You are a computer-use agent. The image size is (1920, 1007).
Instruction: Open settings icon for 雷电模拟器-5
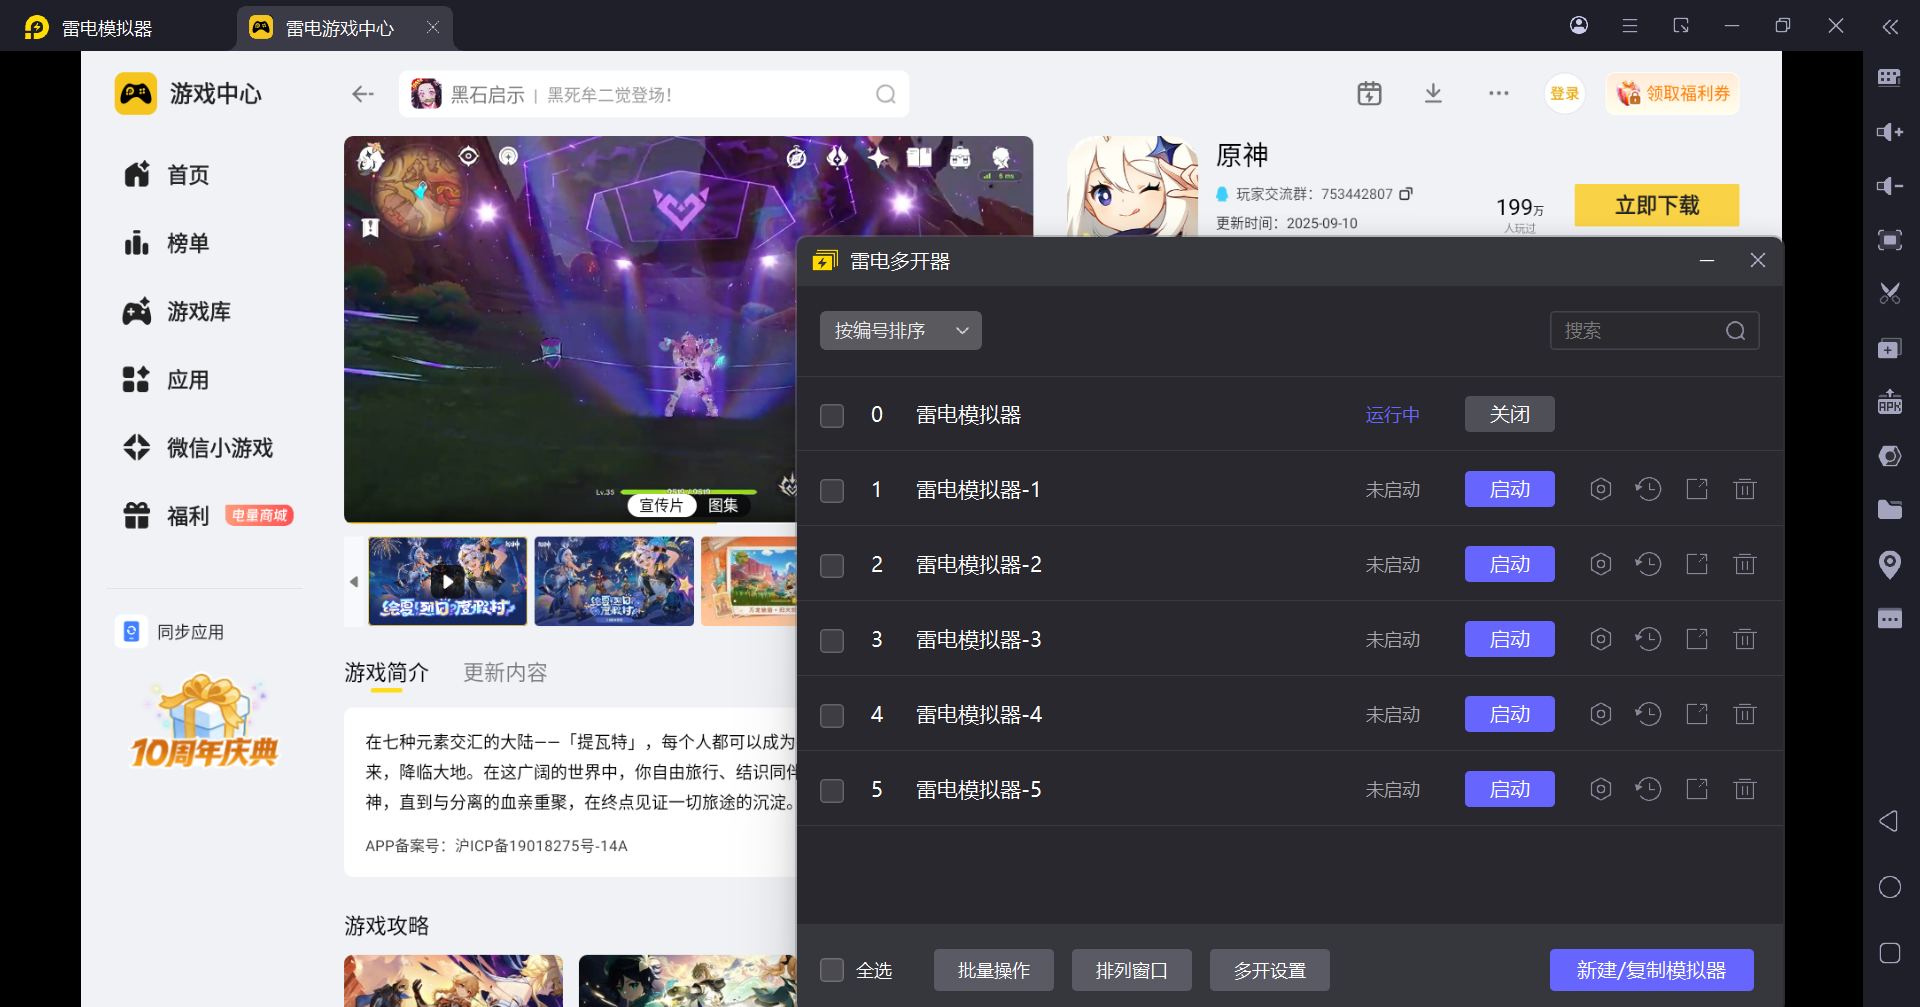1601,789
